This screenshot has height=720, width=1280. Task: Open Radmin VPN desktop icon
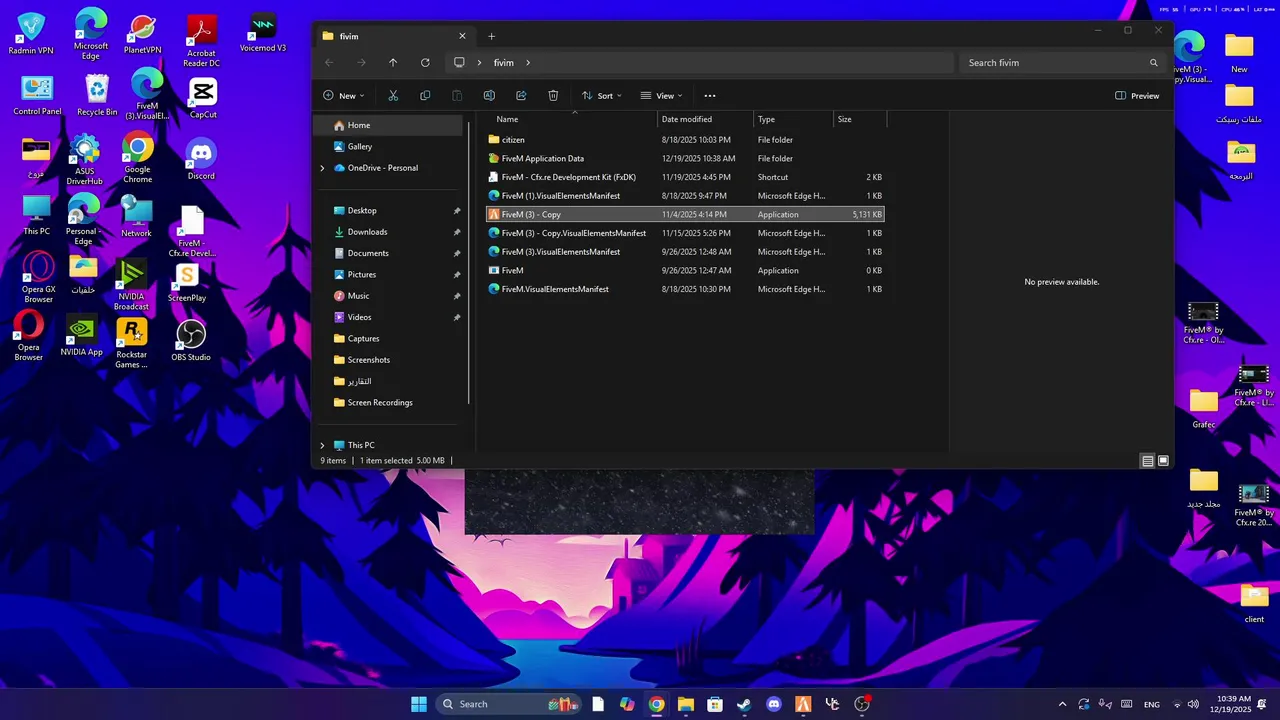point(31,34)
